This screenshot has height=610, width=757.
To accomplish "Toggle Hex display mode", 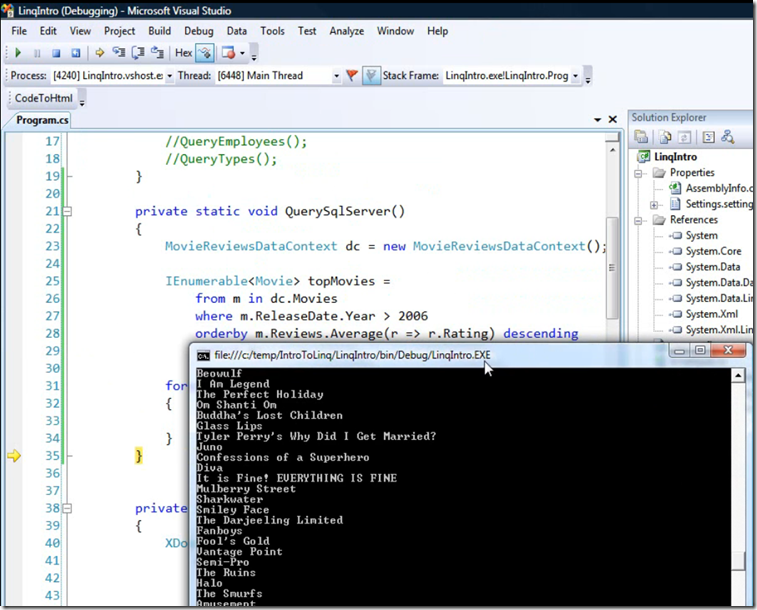I will 183,53.
